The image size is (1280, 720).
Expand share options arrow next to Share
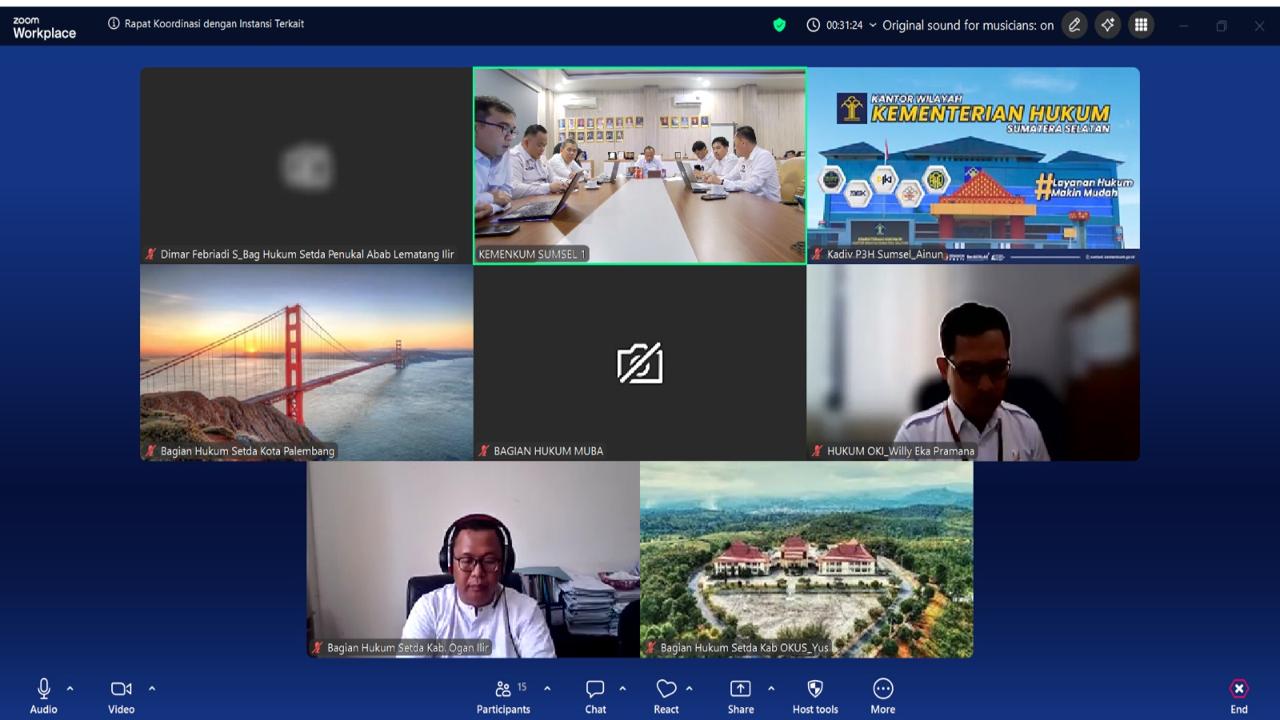tap(771, 688)
